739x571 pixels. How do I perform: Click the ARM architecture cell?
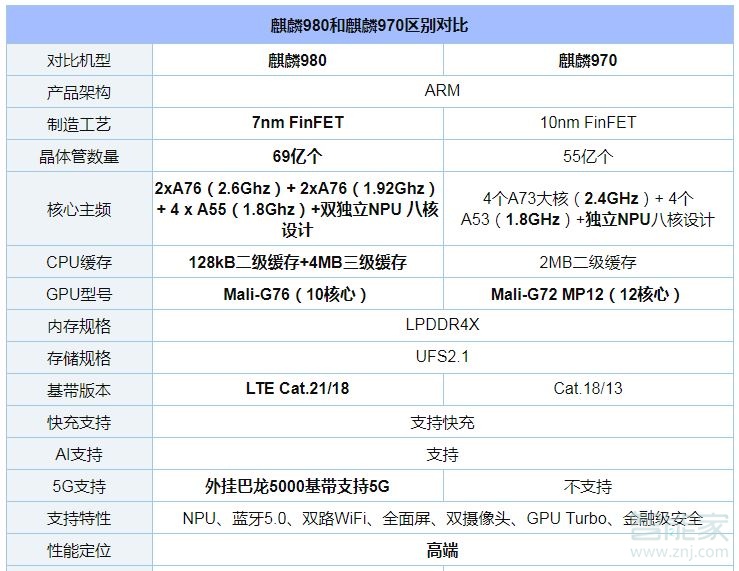442,90
